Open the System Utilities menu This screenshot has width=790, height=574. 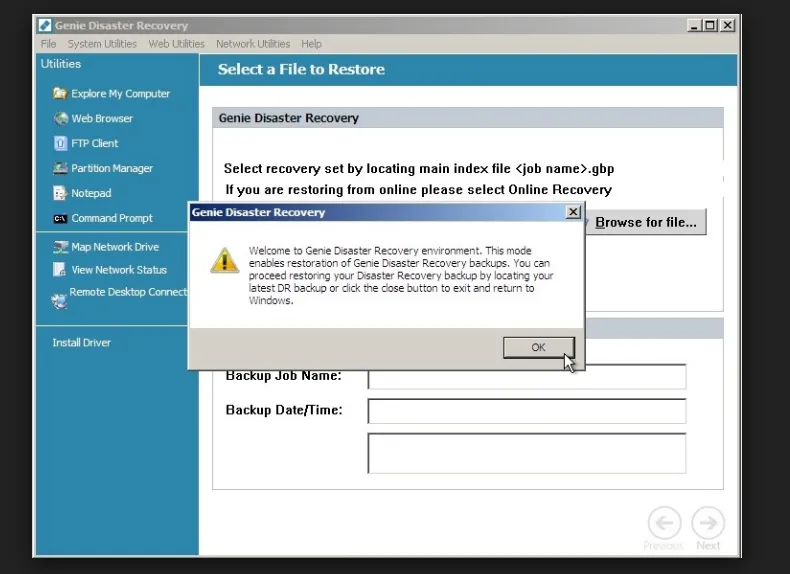pyautogui.click(x=102, y=44)
